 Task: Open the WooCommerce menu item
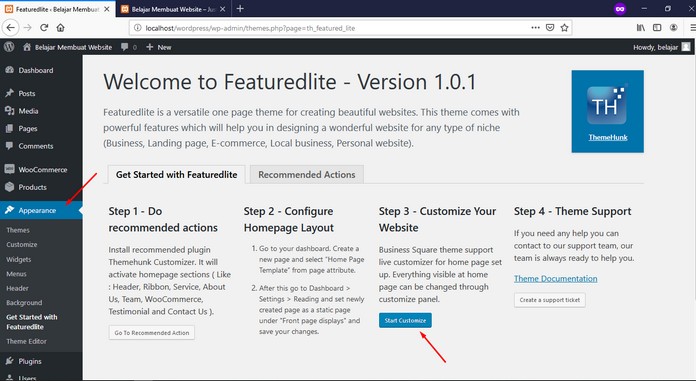[41, 169]
